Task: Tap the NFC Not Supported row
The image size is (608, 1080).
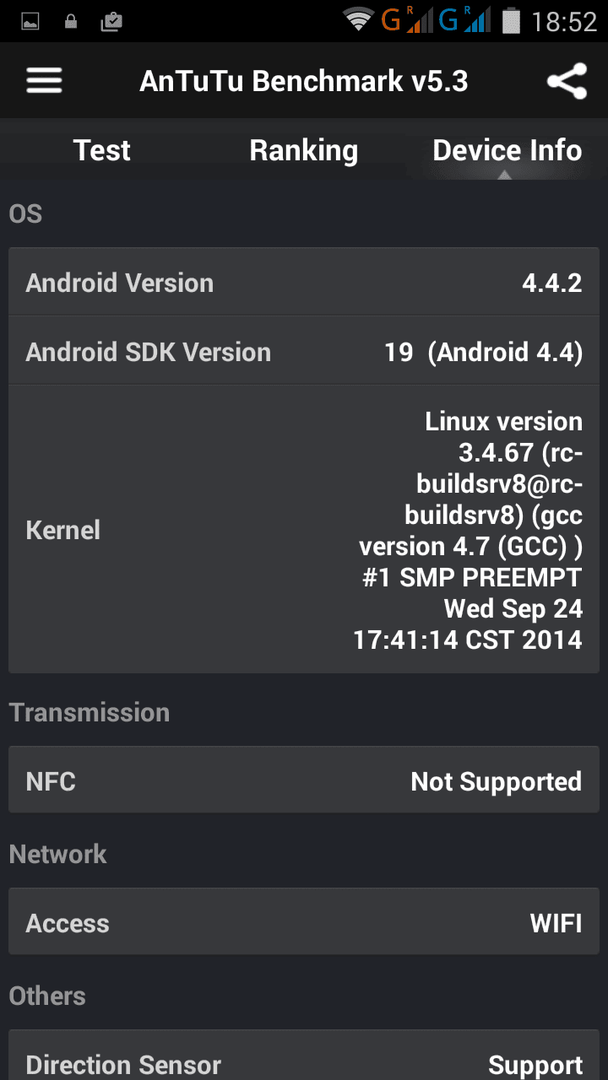Action: 304,780
